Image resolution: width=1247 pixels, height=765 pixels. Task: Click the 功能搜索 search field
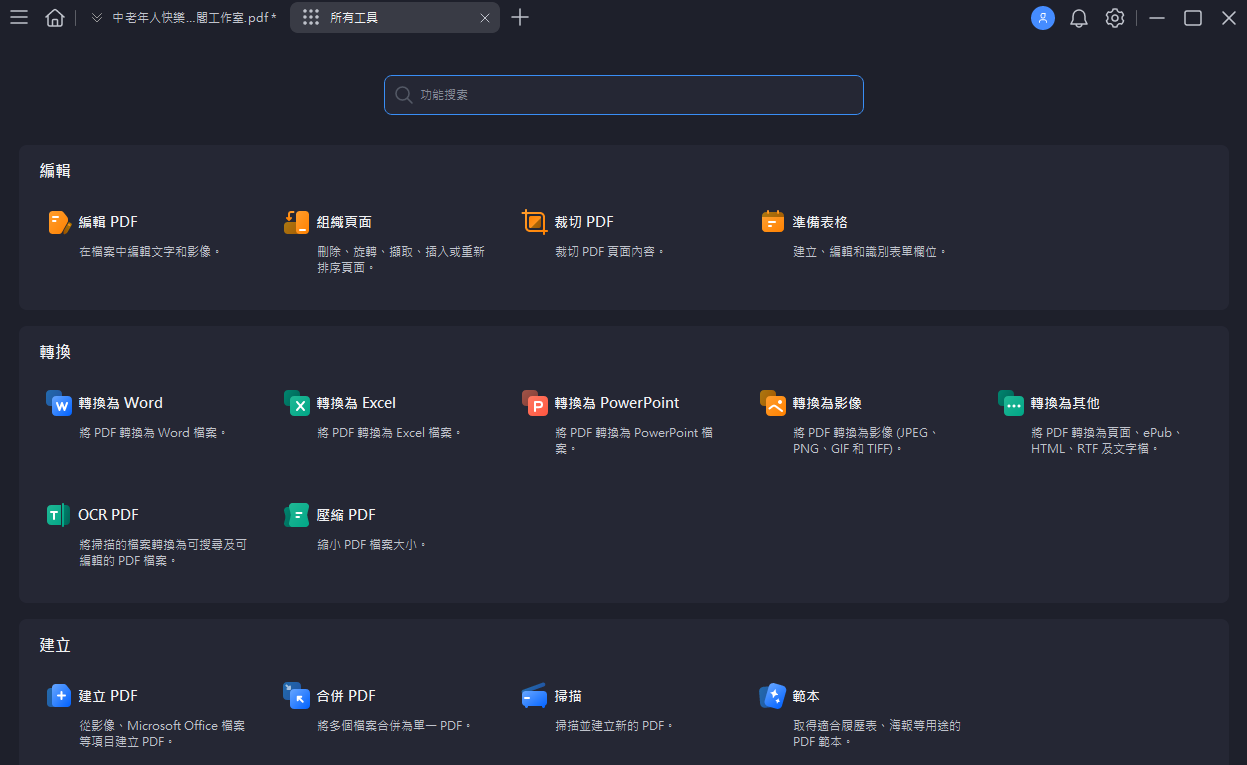pyautogui.click(x=623, y=95)
